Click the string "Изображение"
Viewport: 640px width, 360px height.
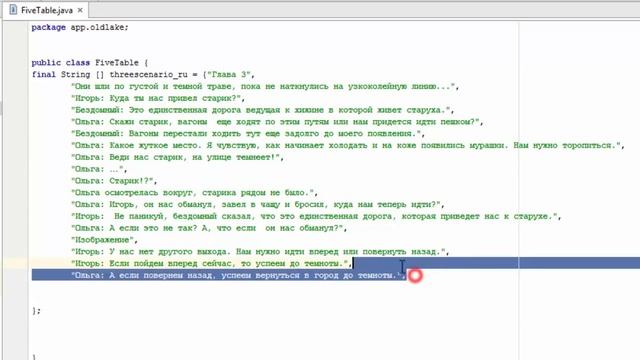(x=102, y=240)
